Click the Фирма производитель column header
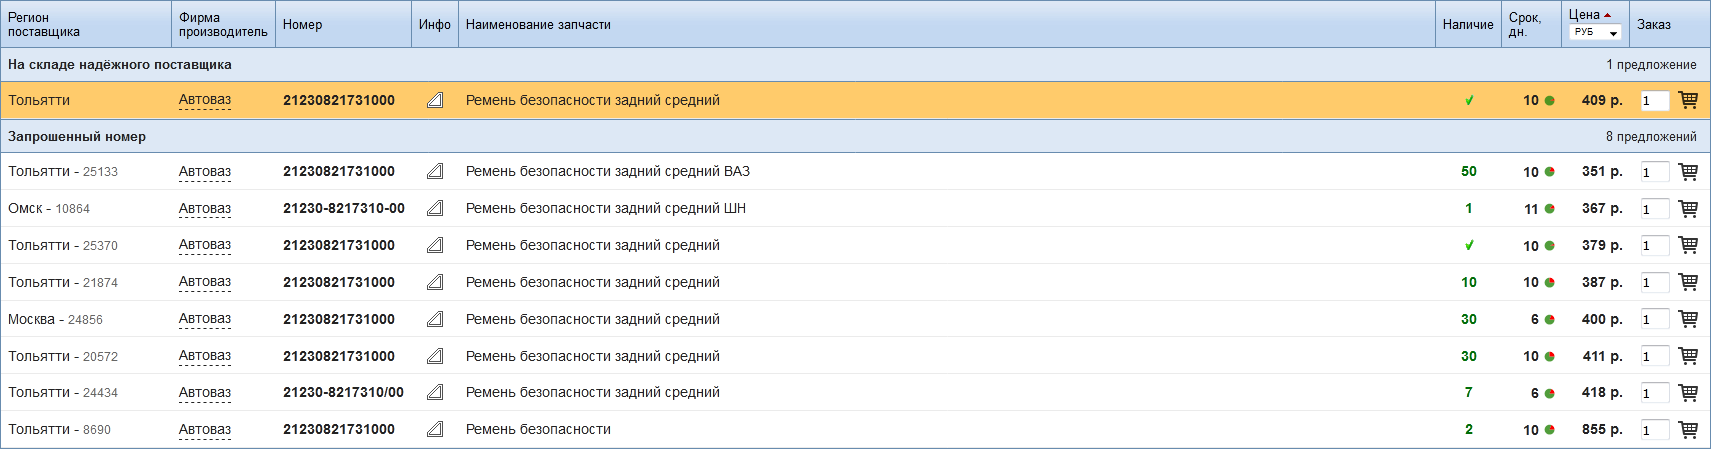Screen dimensions: 1711x449 pos(223,24)
